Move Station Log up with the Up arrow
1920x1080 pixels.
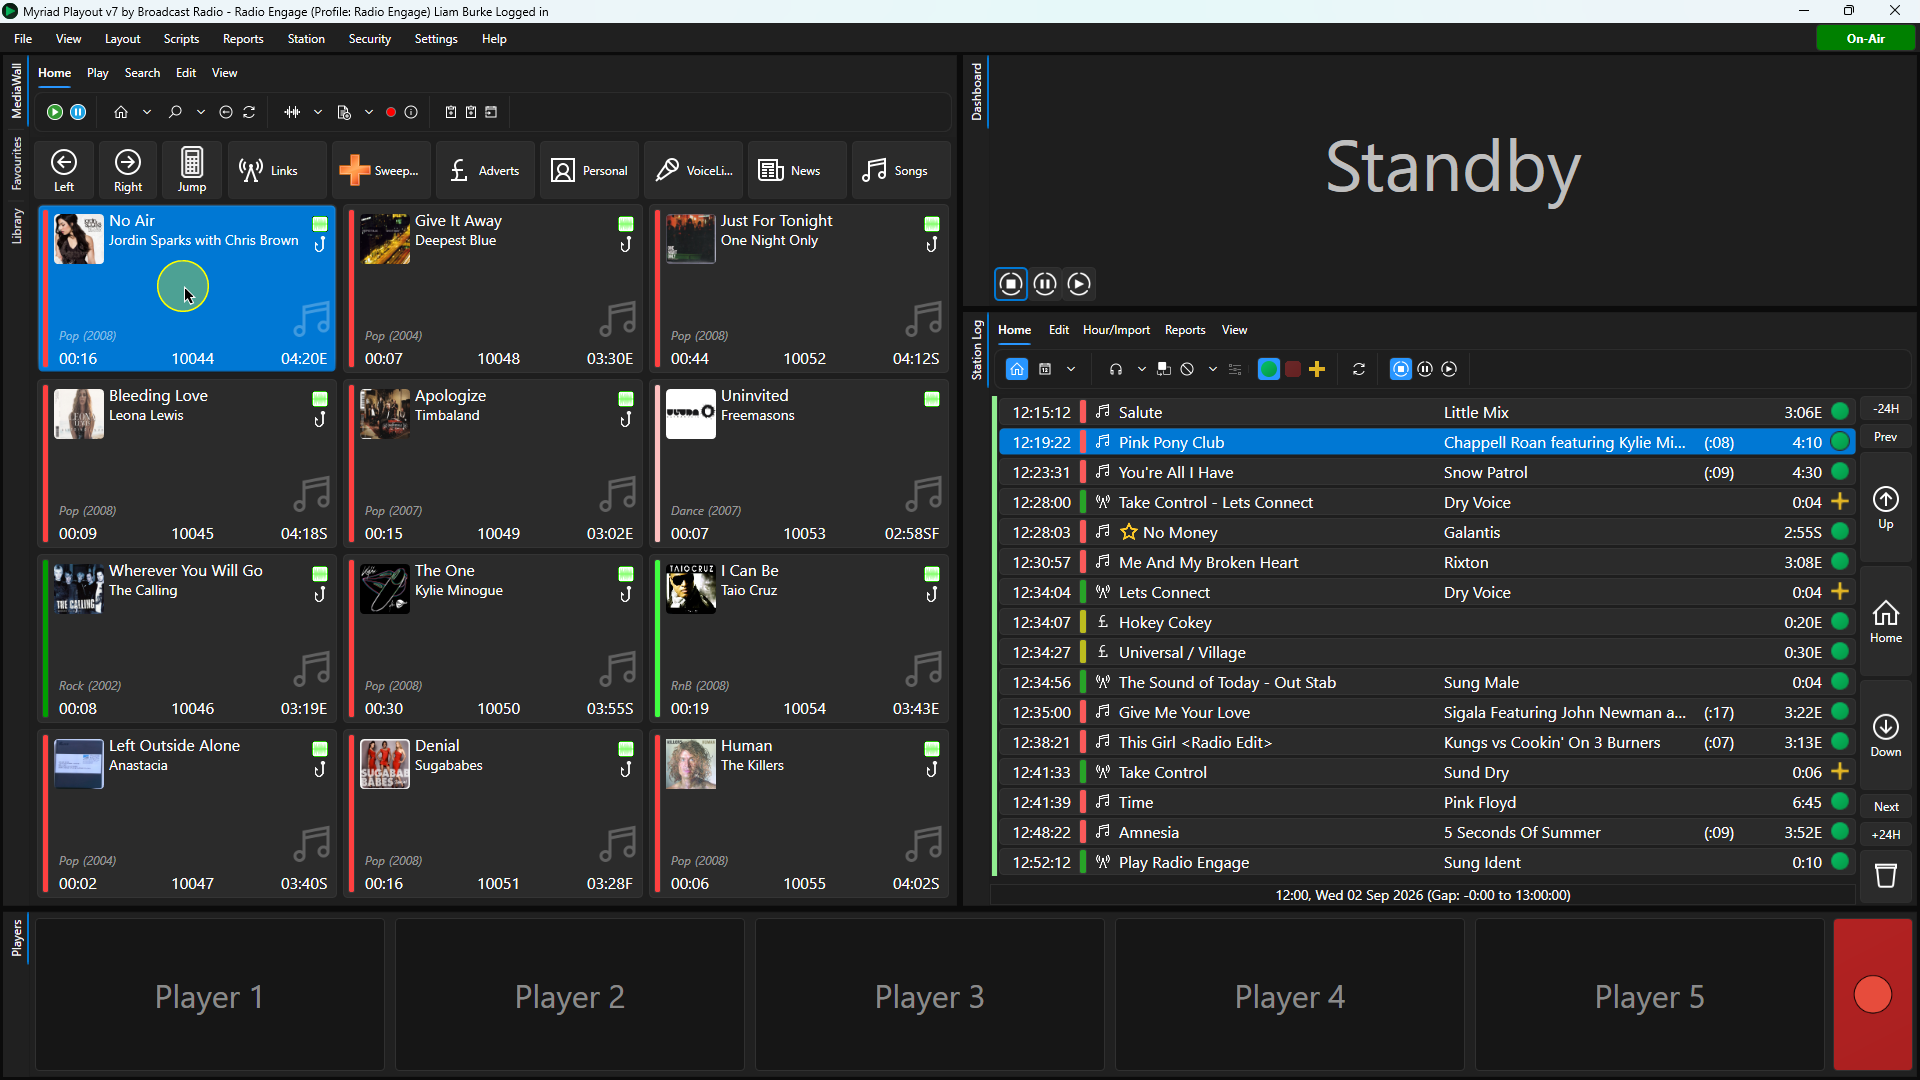click(1886, 507)
